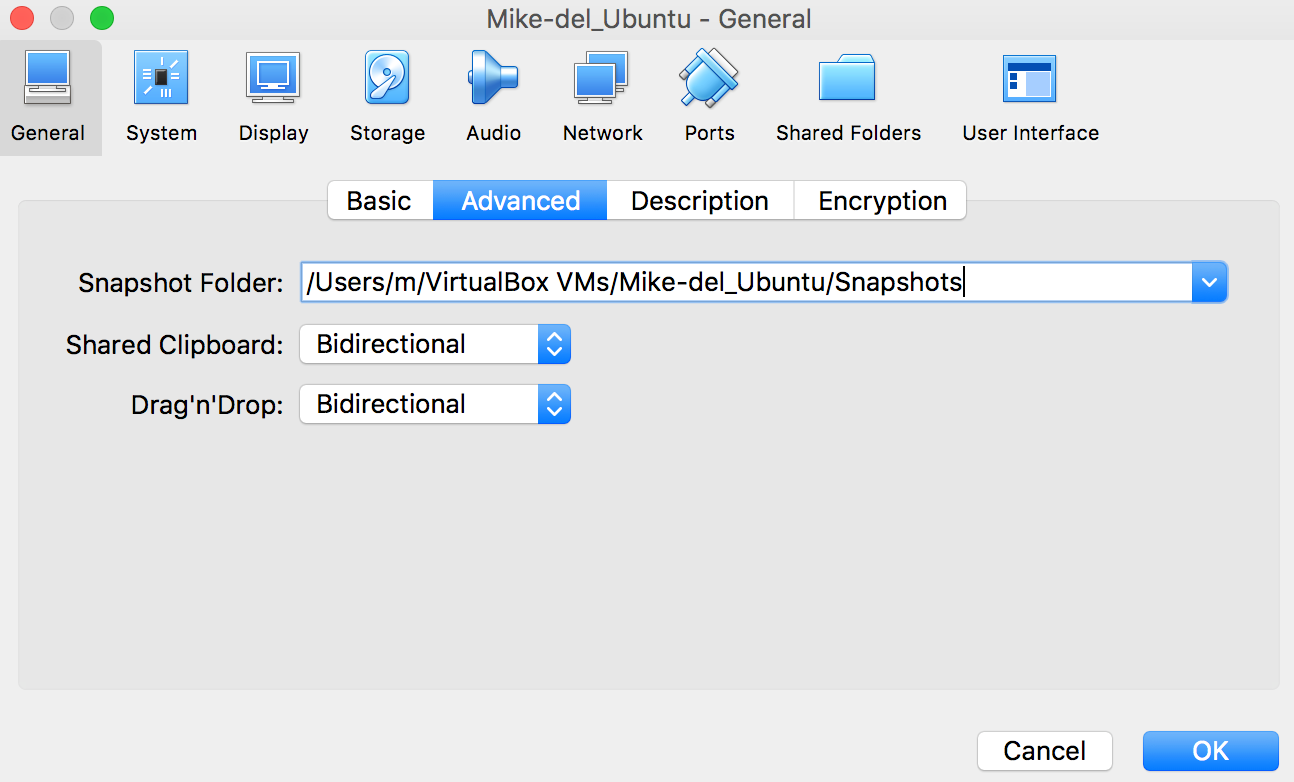
Task: Open the Storage settings page
Action: coord(387,95)
